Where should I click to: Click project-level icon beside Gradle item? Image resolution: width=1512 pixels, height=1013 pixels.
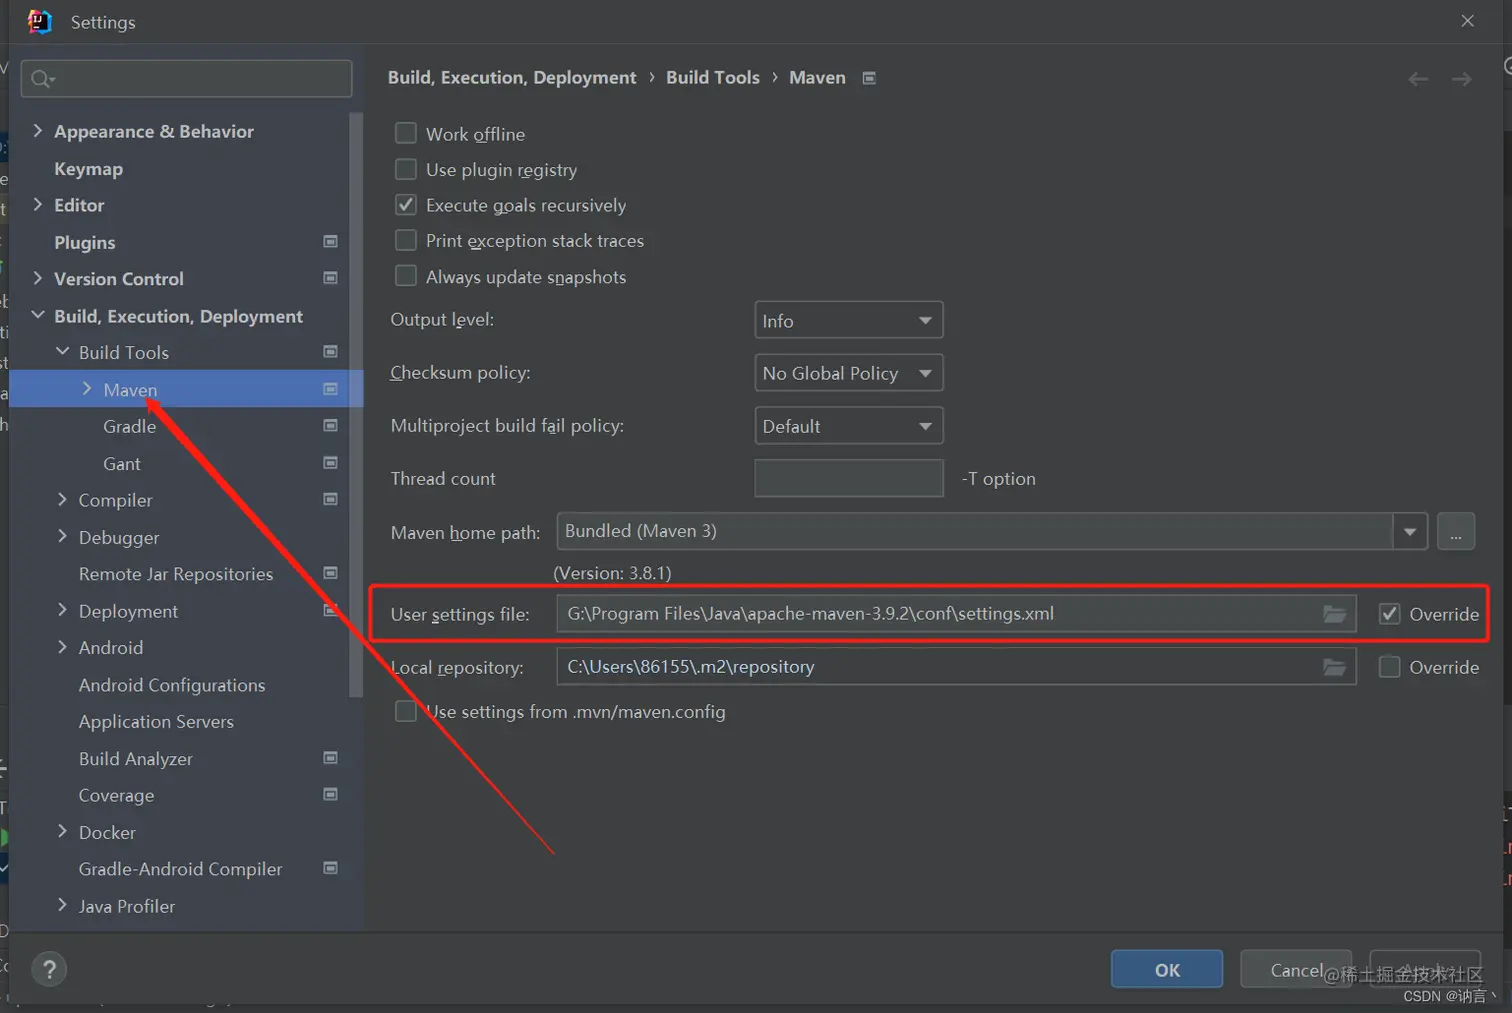330,426
